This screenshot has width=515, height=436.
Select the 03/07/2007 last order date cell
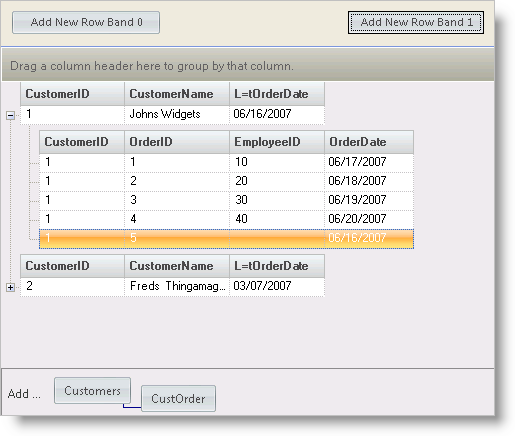pyautogui.click(x=277, y=287)
